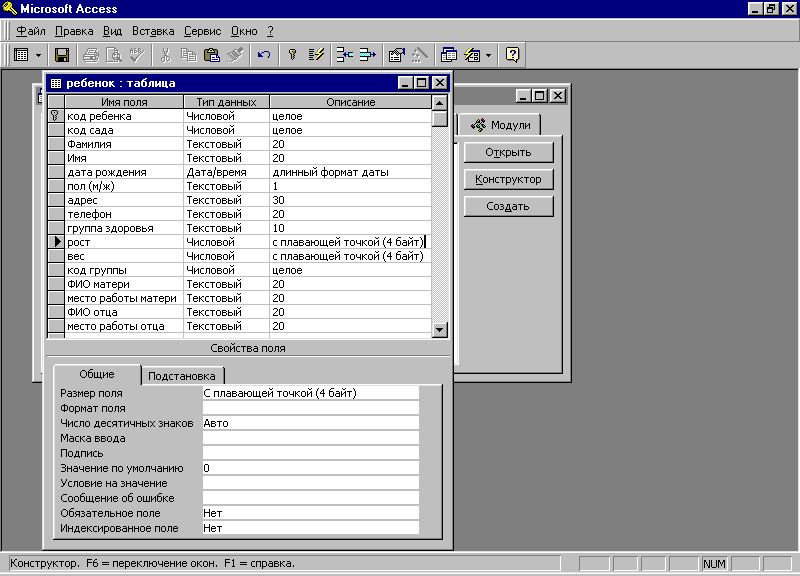Select the место работы отца field
Viewport: 800px width, 576px height.
(124, 325)
